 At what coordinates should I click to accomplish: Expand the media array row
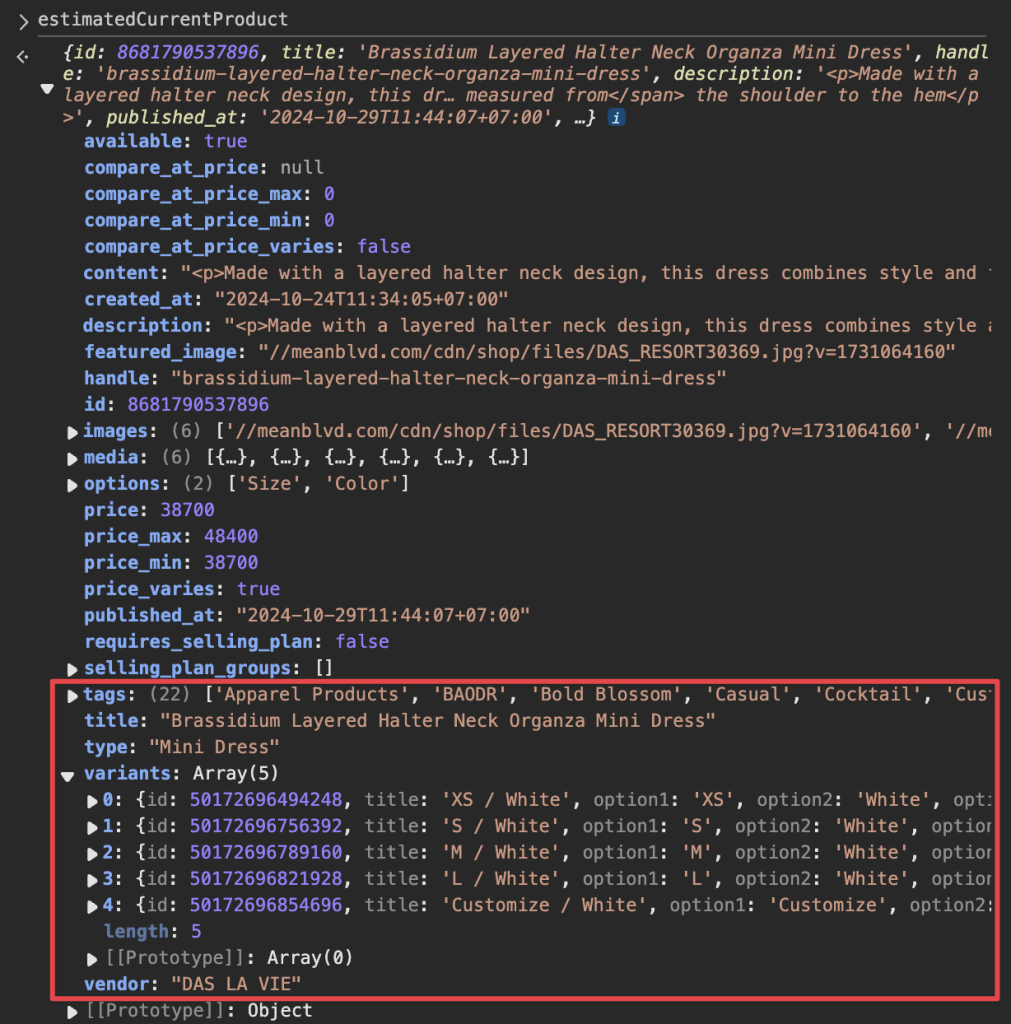72,458
